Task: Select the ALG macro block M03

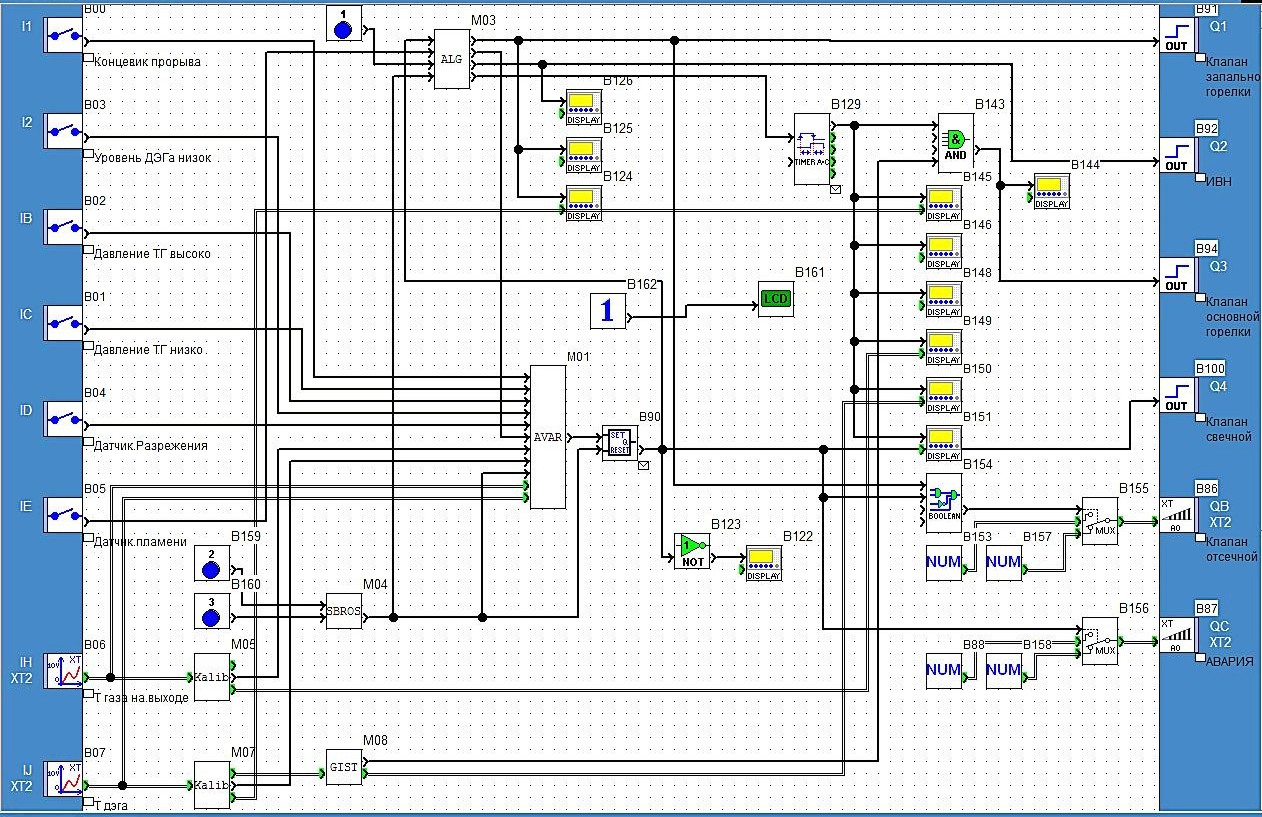Action: [x=451, y=59]
